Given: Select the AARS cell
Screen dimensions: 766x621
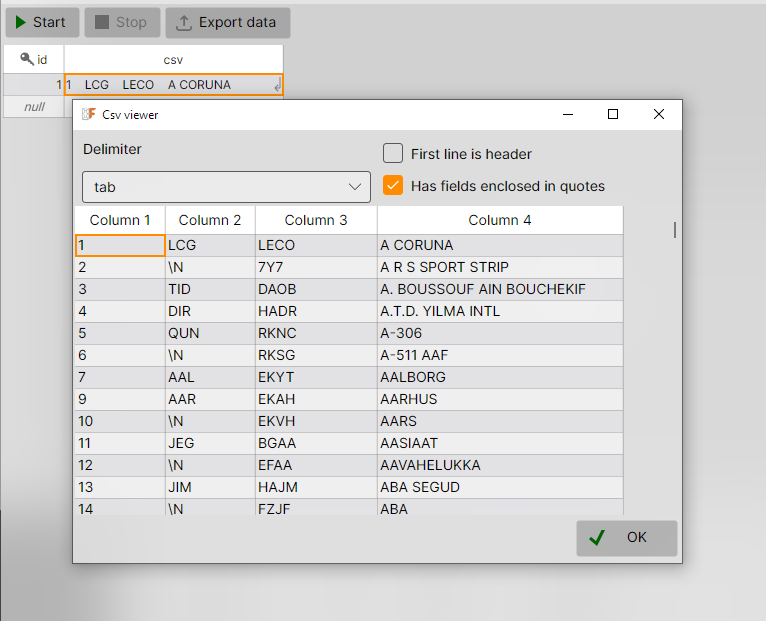Looking at the screenshot, I should pyautogui.click(x=500, y=421).
